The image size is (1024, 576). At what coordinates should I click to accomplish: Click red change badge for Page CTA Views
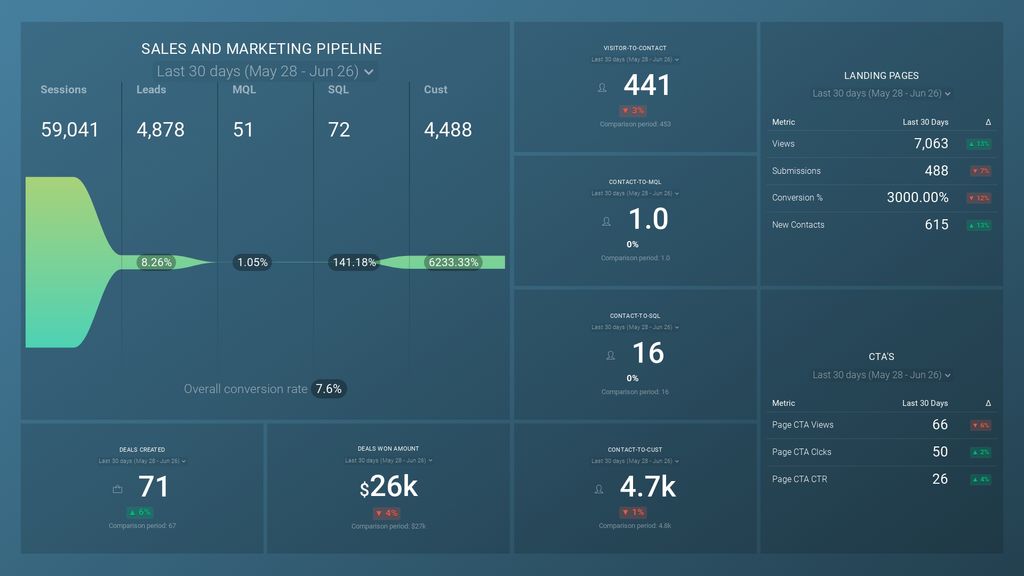click(x=980, y=425)
